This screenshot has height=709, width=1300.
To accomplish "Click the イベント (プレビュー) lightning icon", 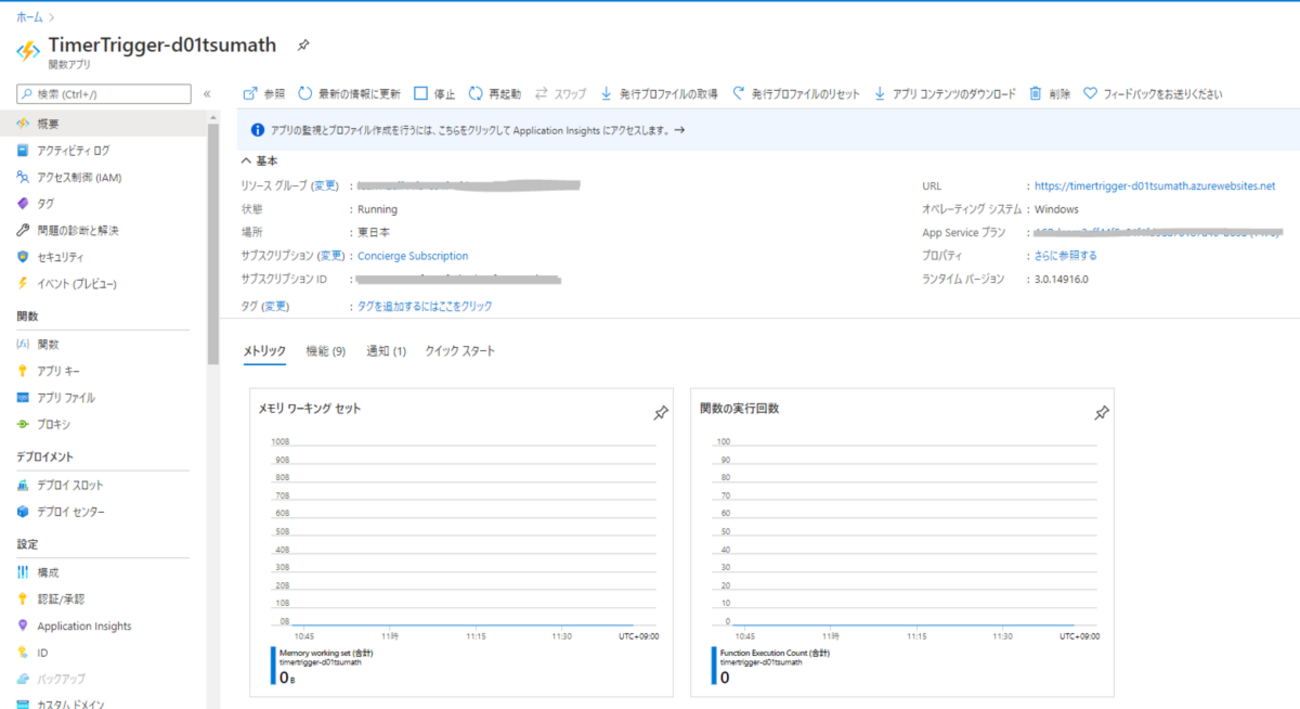I will pyautogui.click(x=23, y=284).
